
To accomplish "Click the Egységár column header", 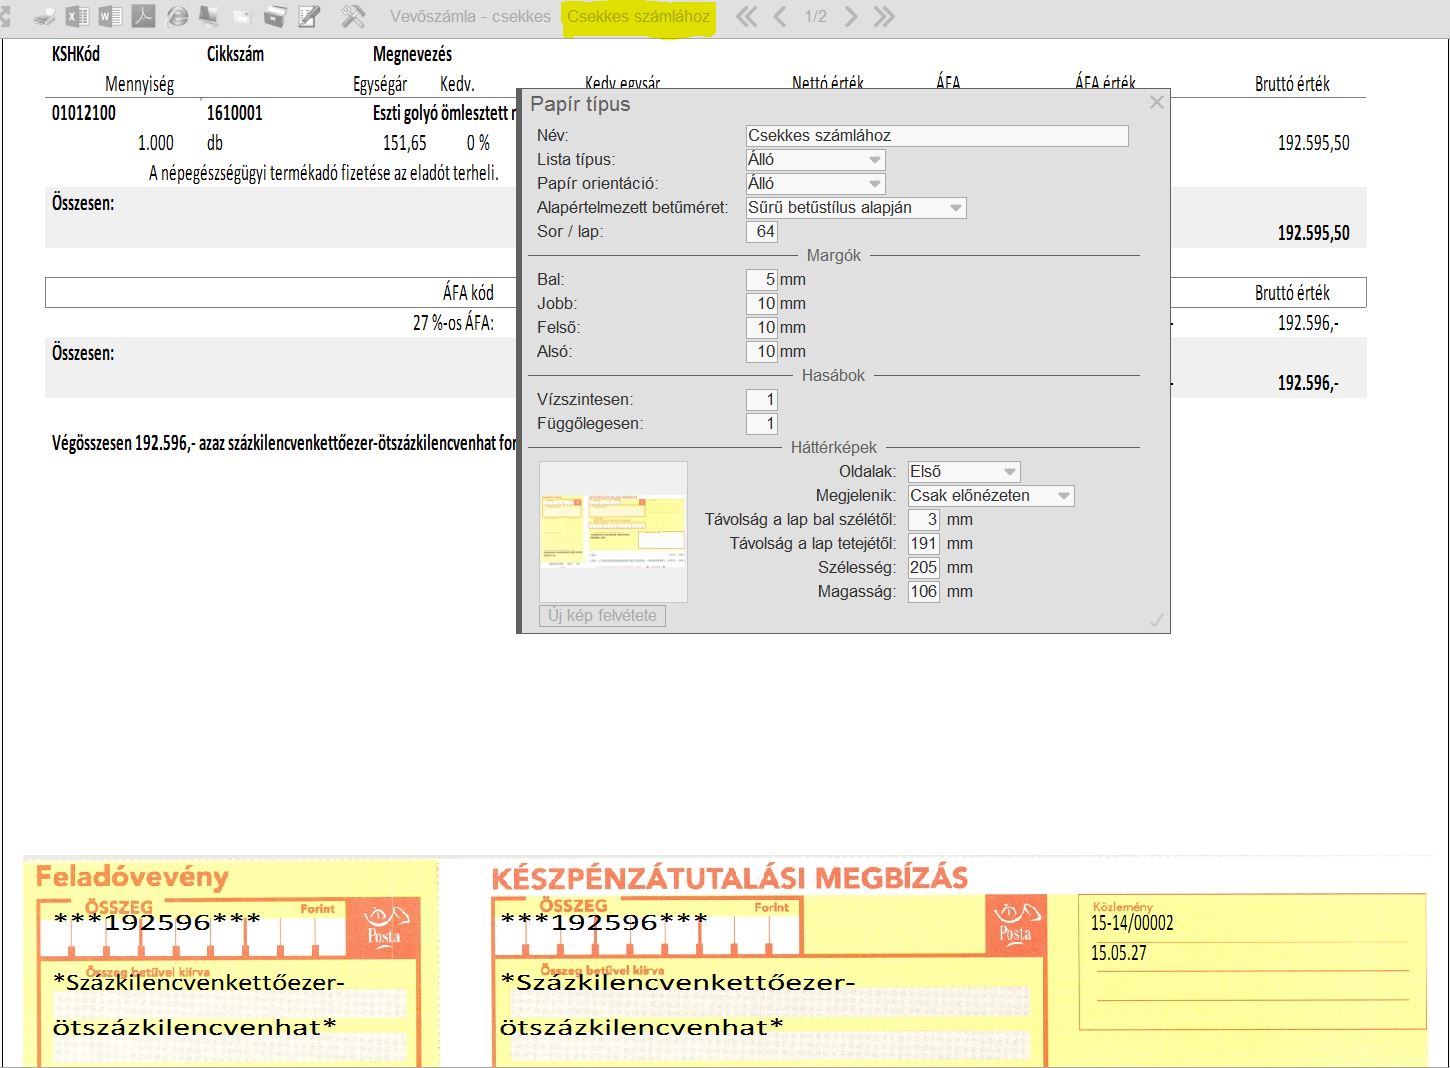I will (380, 84).
